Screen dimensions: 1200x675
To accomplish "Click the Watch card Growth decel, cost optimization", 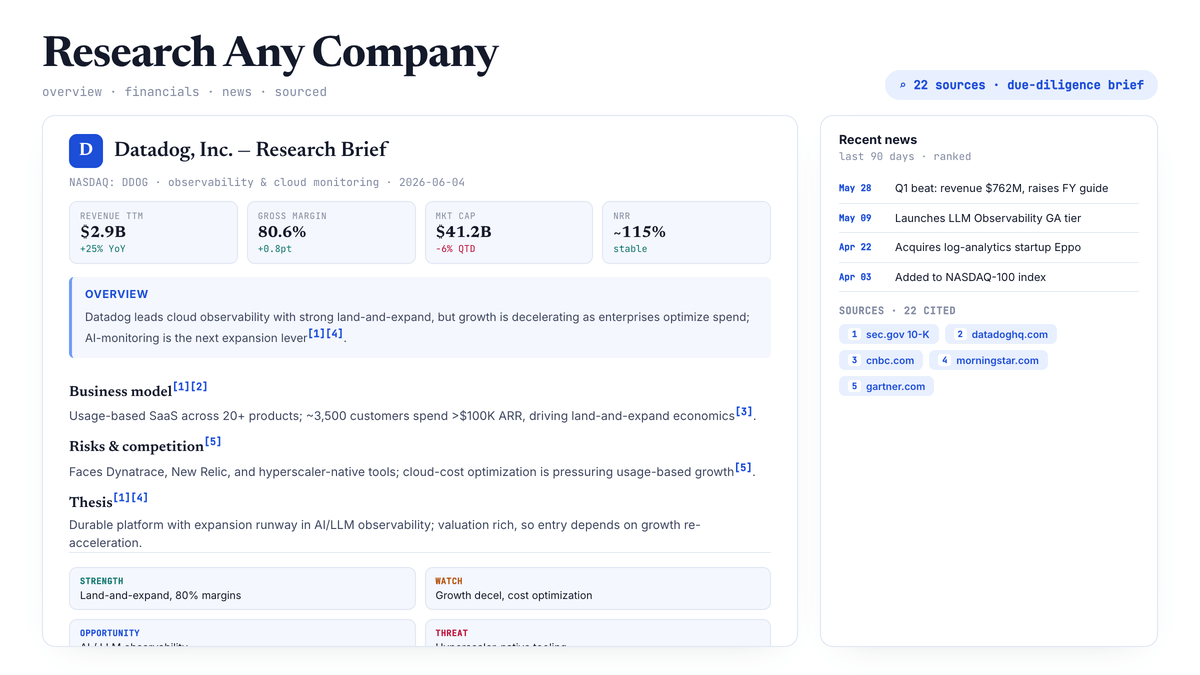I will (598, 588).
